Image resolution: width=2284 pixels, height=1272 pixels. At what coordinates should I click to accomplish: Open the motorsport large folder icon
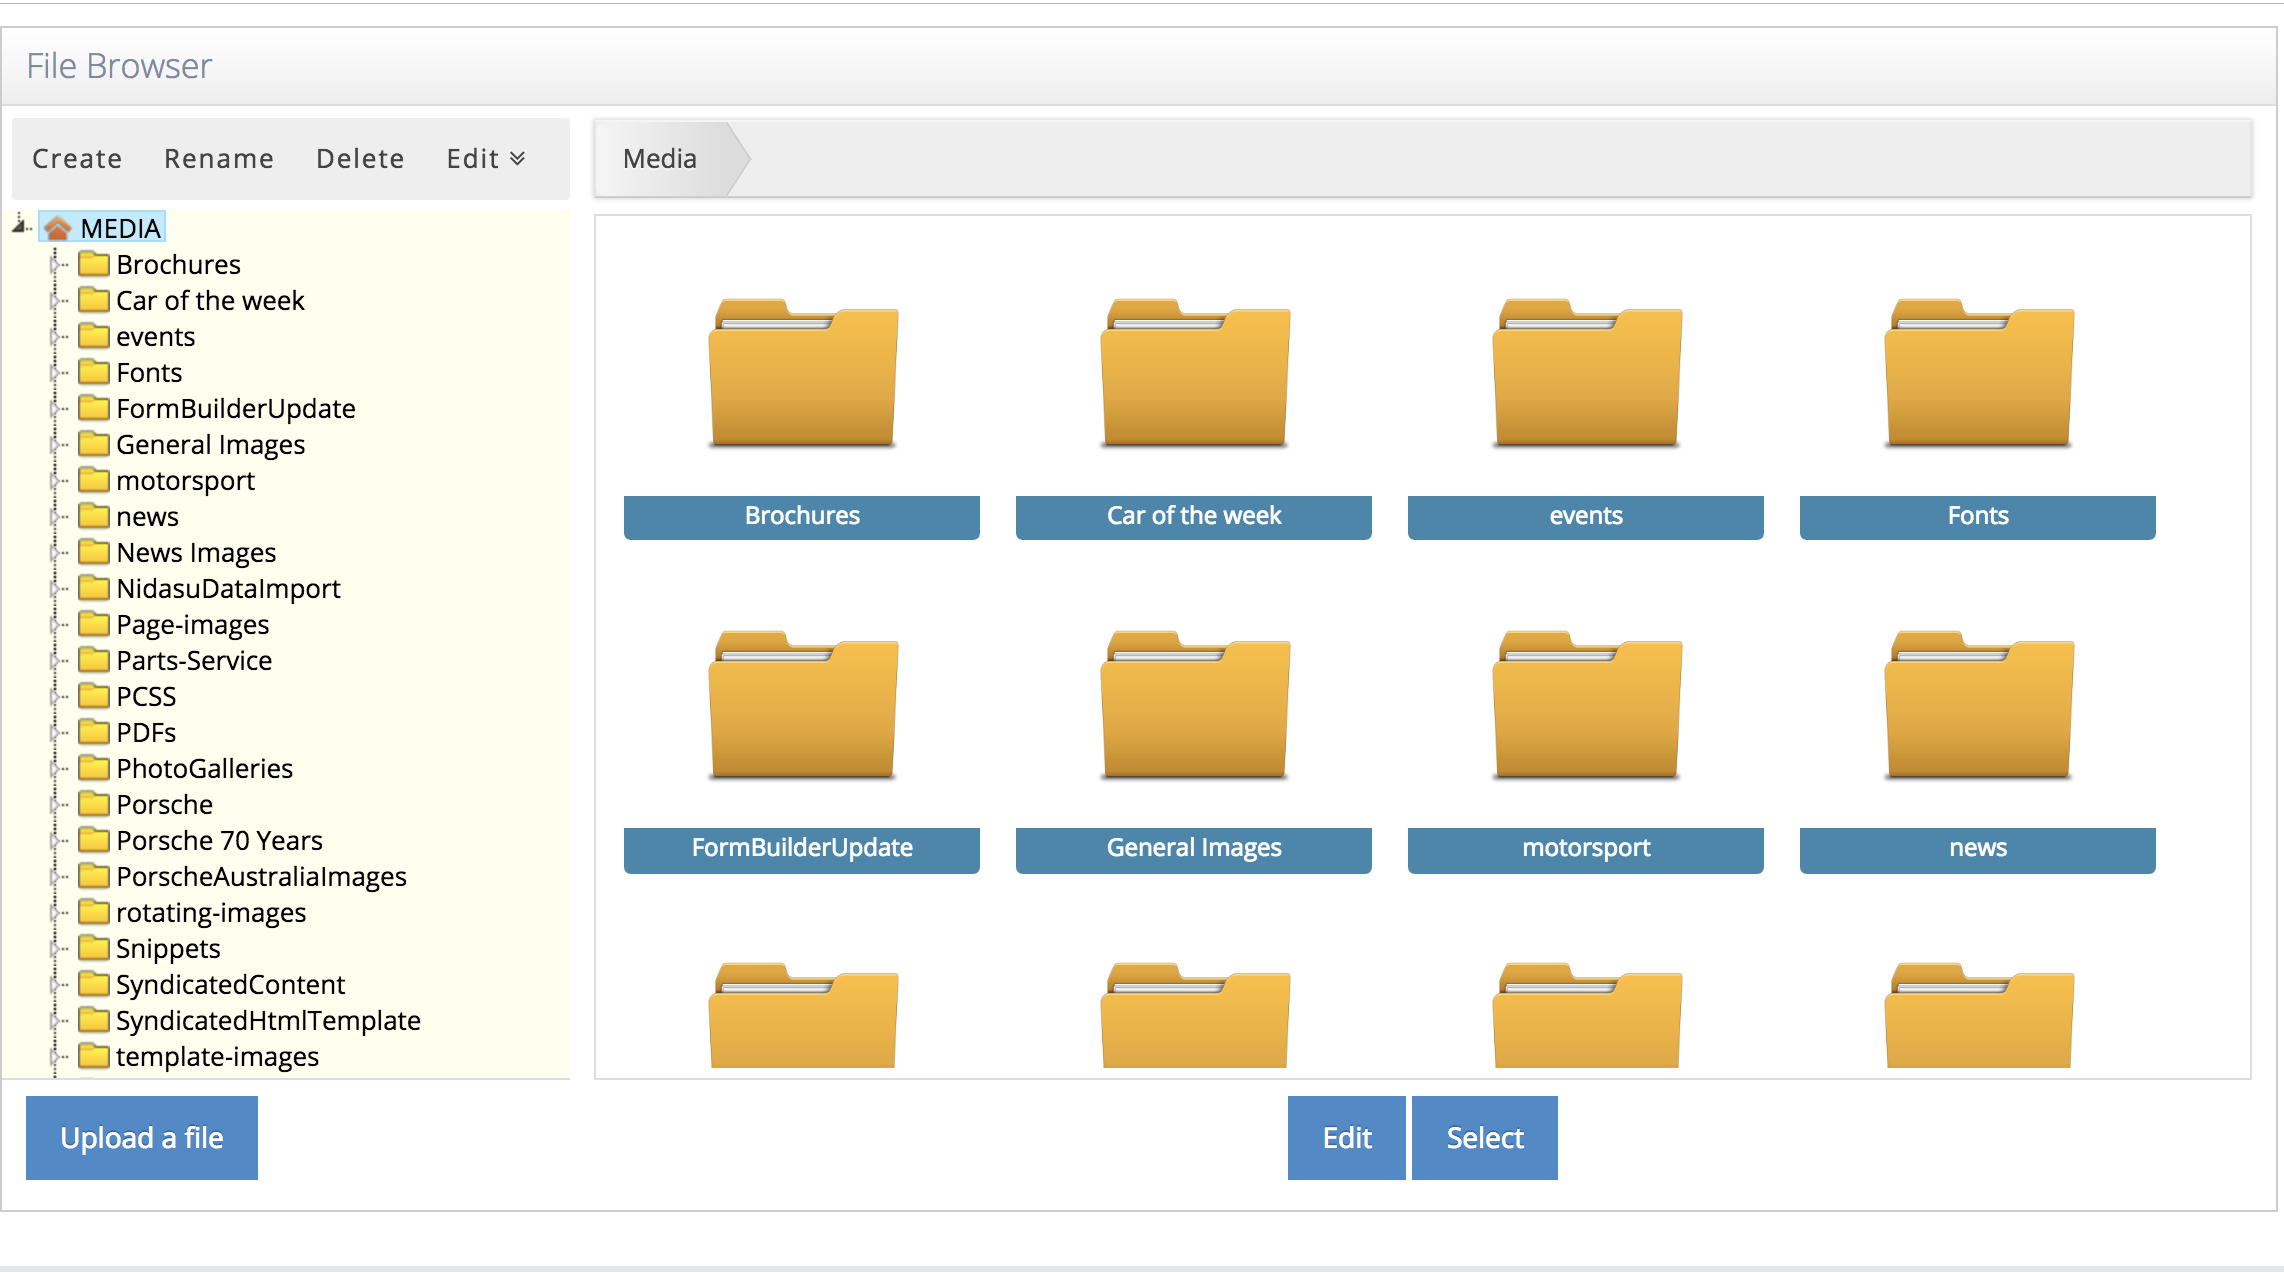point(1586,705)
